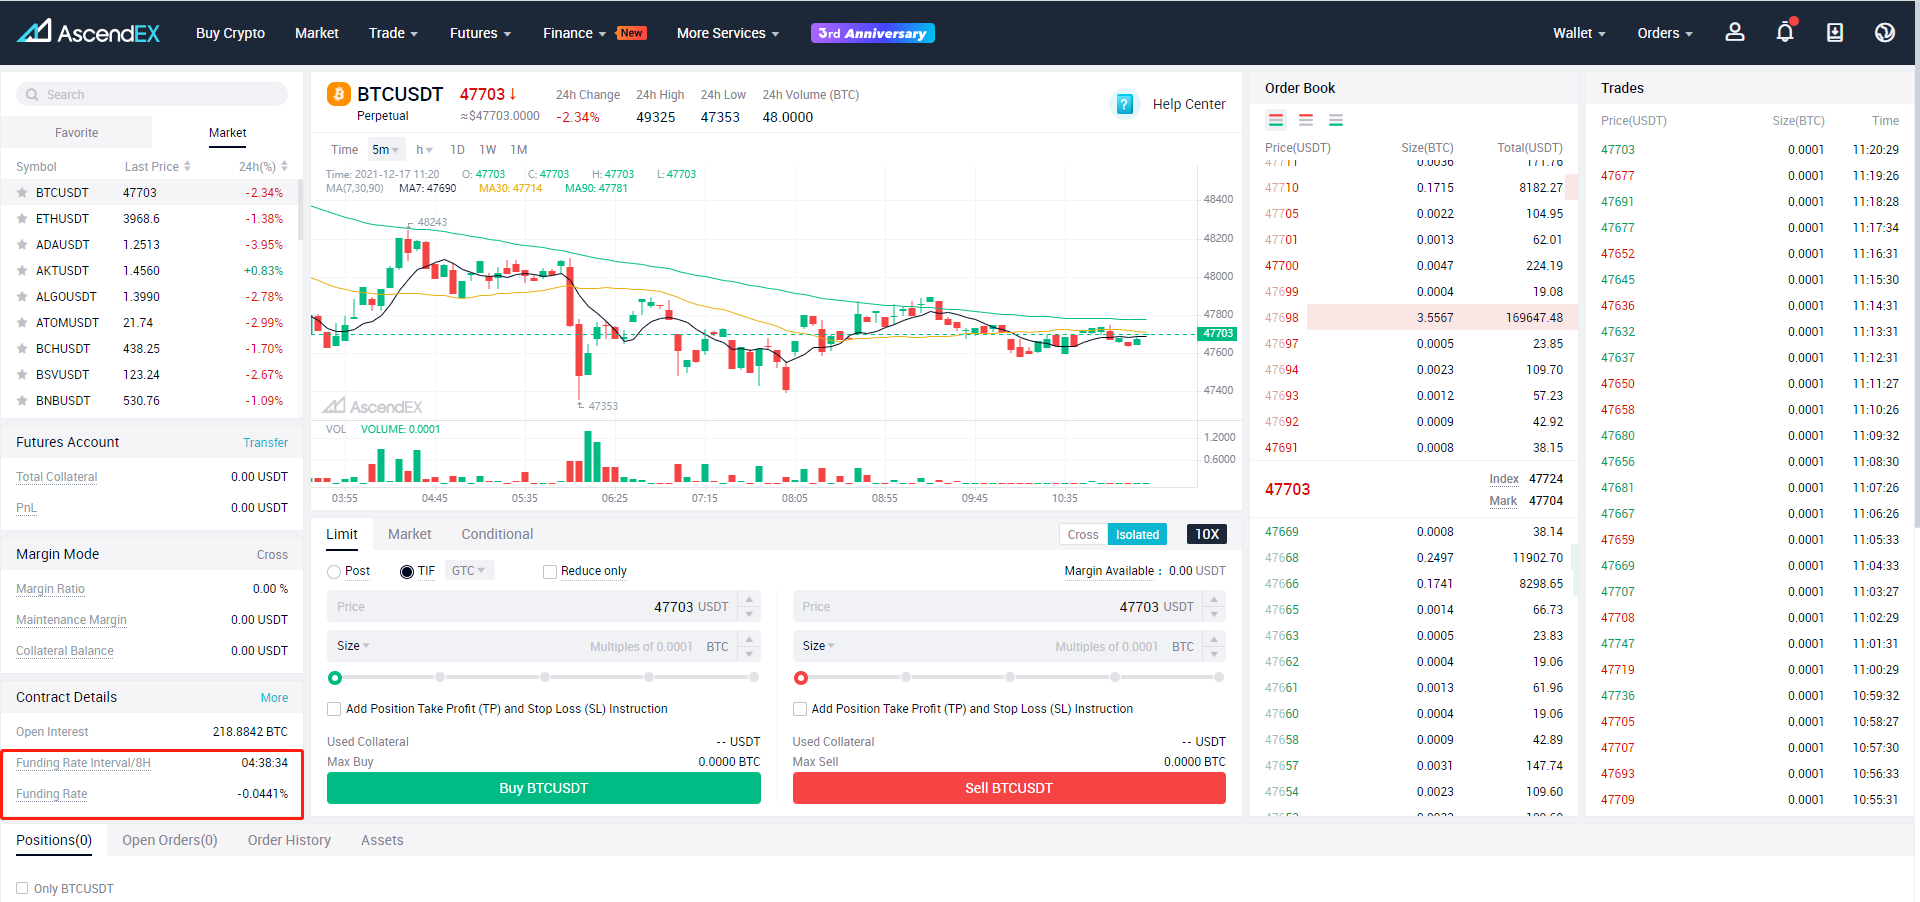1920x902 pixels.
Task: Switch margin mode to Isolated
Action: 1138,535
